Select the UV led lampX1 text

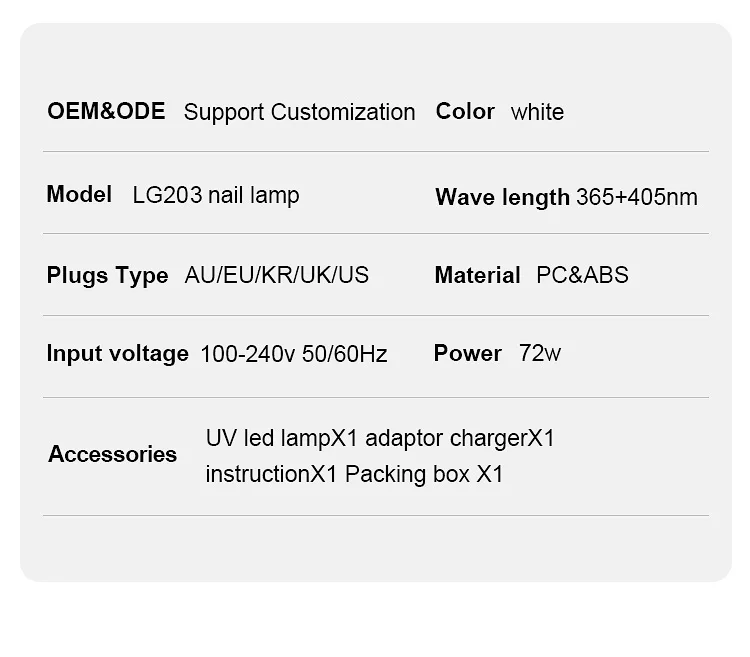pos(281,438)
